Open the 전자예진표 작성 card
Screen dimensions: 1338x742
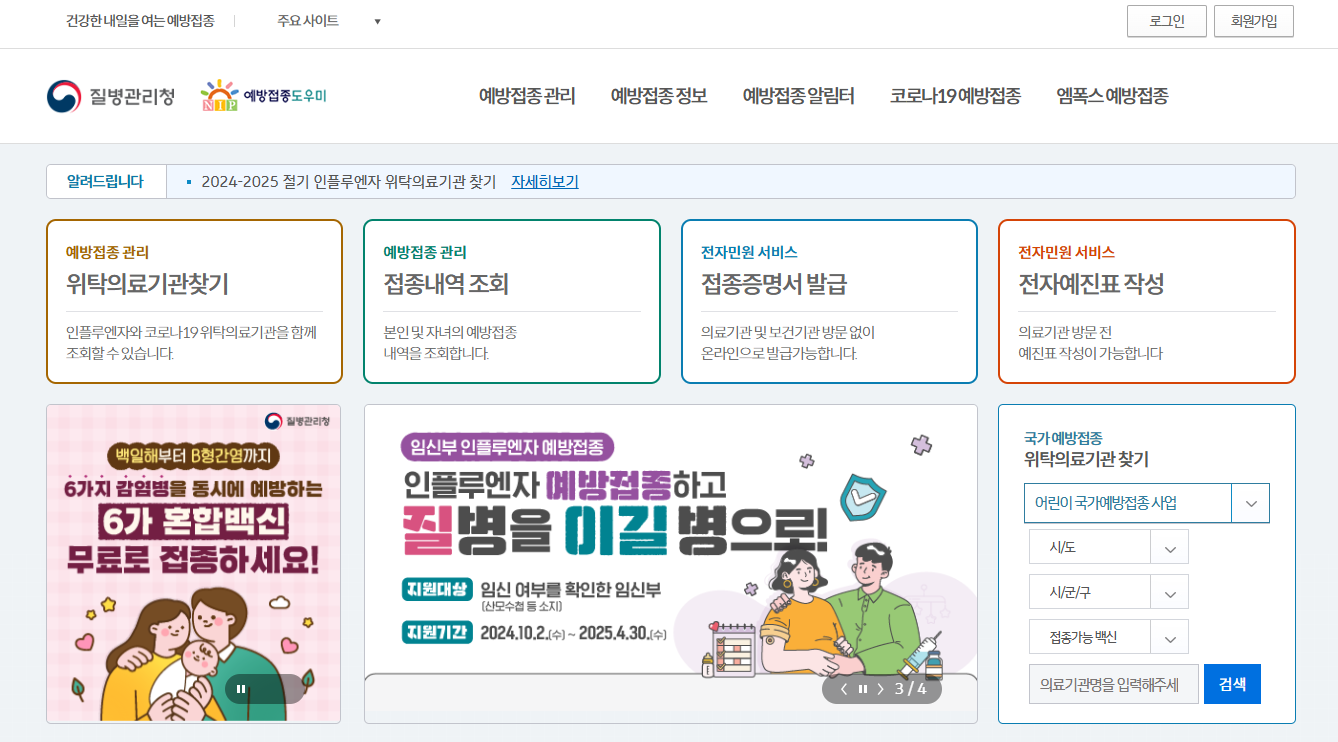coord(1147,301)
